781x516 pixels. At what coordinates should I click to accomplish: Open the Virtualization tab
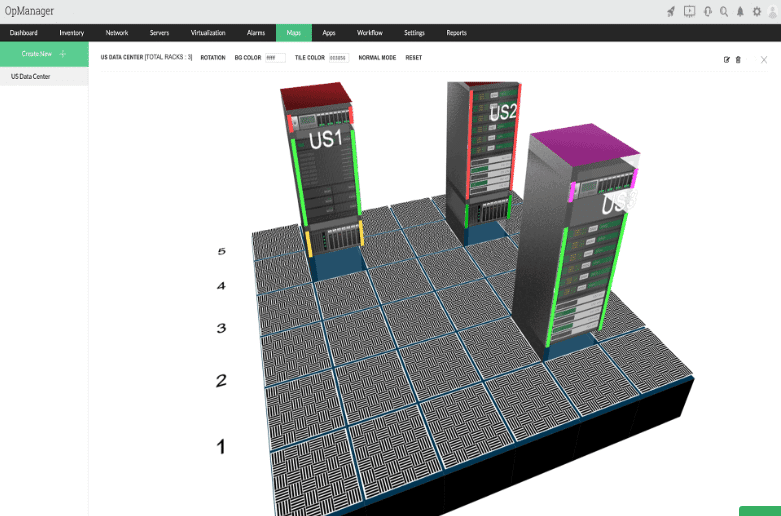[208, 33]
